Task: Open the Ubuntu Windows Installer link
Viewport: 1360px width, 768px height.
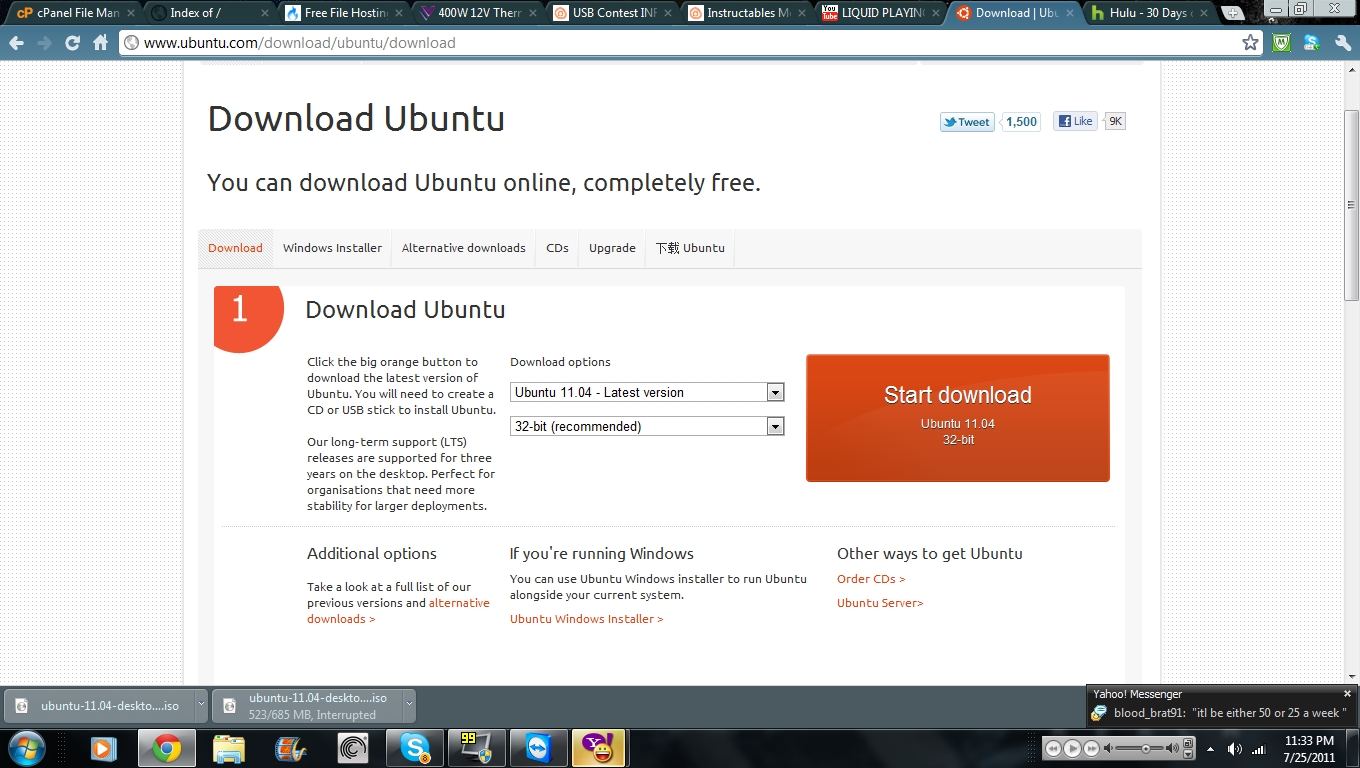Action: [586, 619]
